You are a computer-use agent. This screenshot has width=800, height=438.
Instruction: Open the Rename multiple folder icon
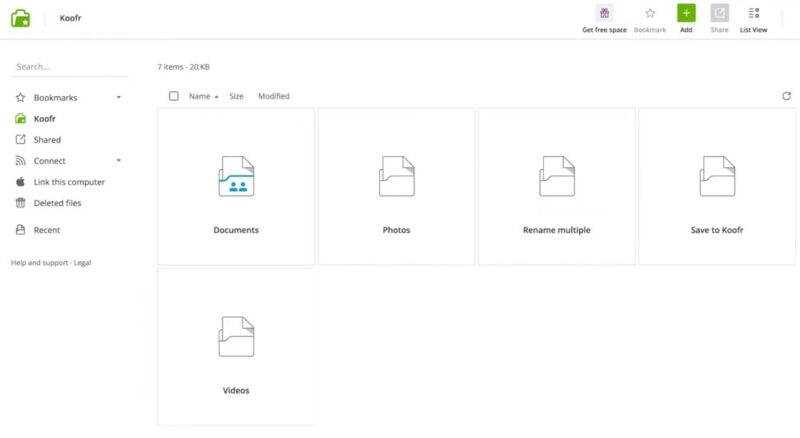[x=557, y=176]
